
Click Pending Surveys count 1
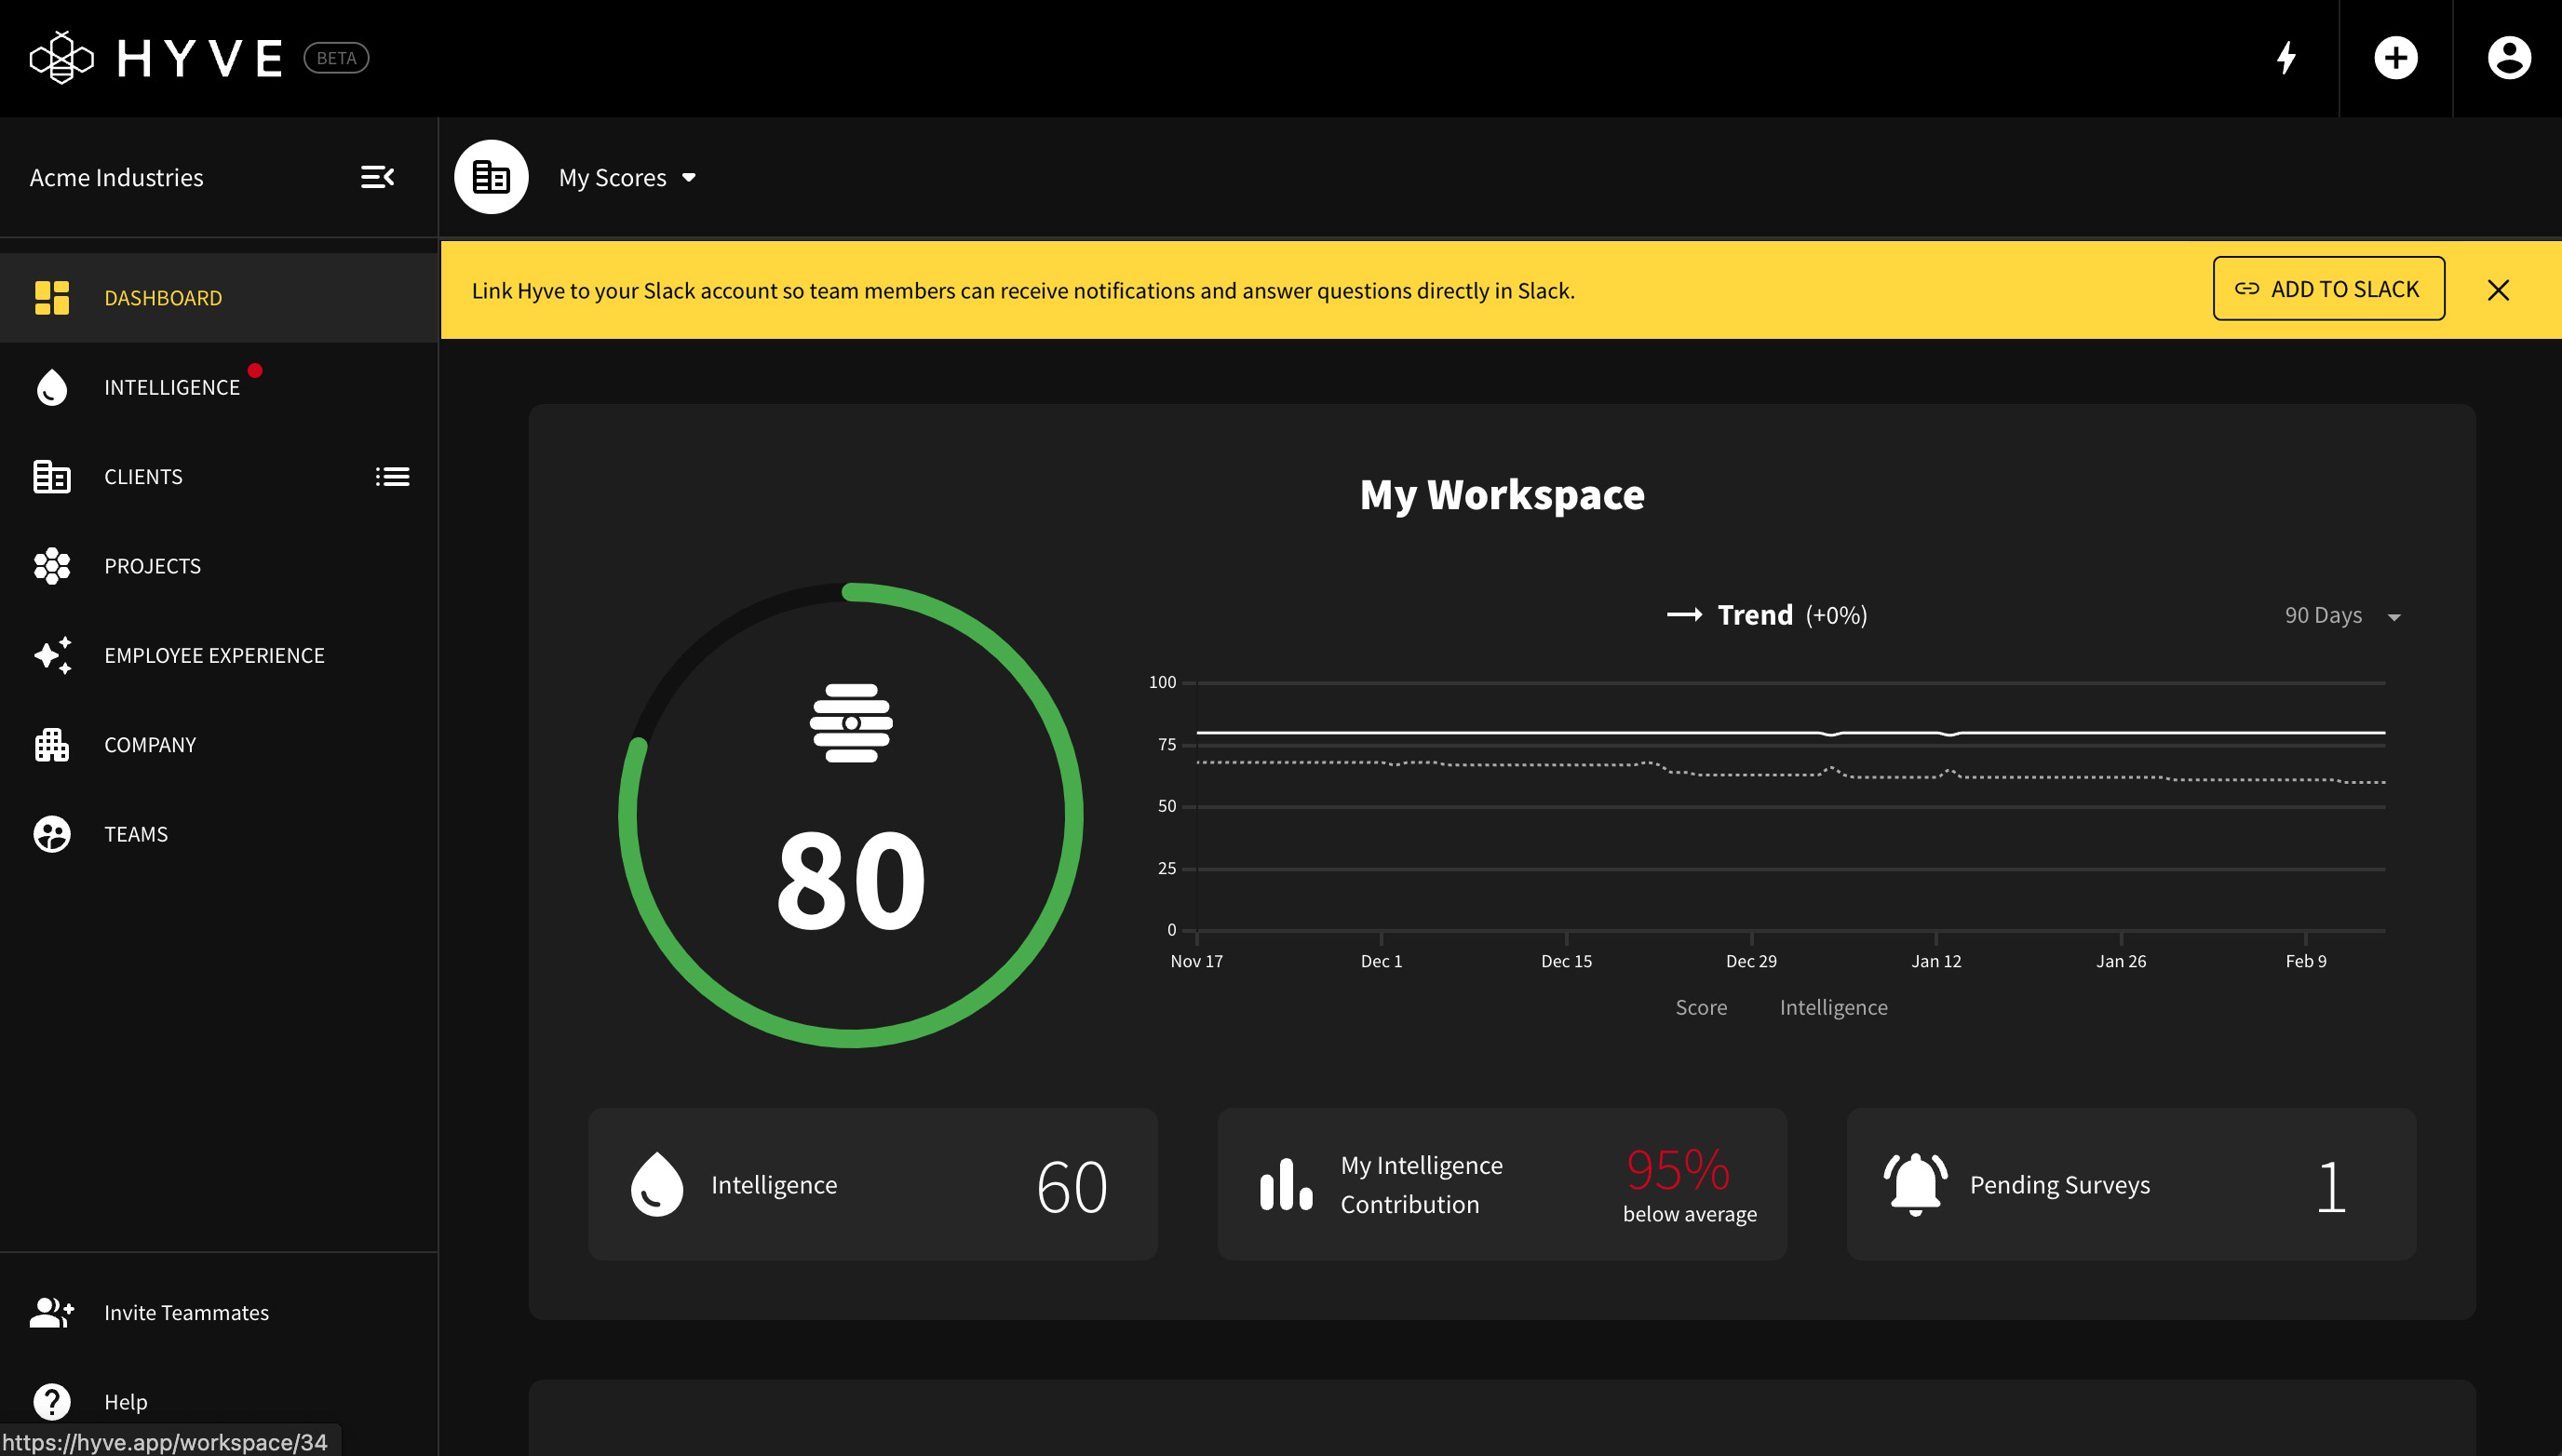[2331, 1187]
